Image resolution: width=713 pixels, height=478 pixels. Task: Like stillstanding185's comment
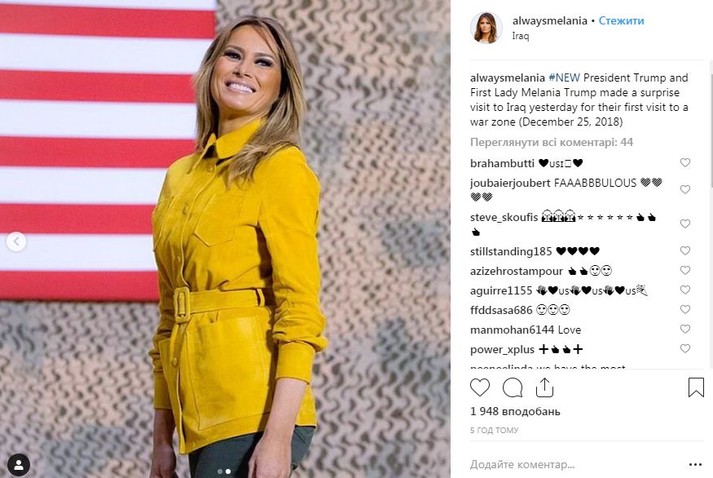point(685,250)
